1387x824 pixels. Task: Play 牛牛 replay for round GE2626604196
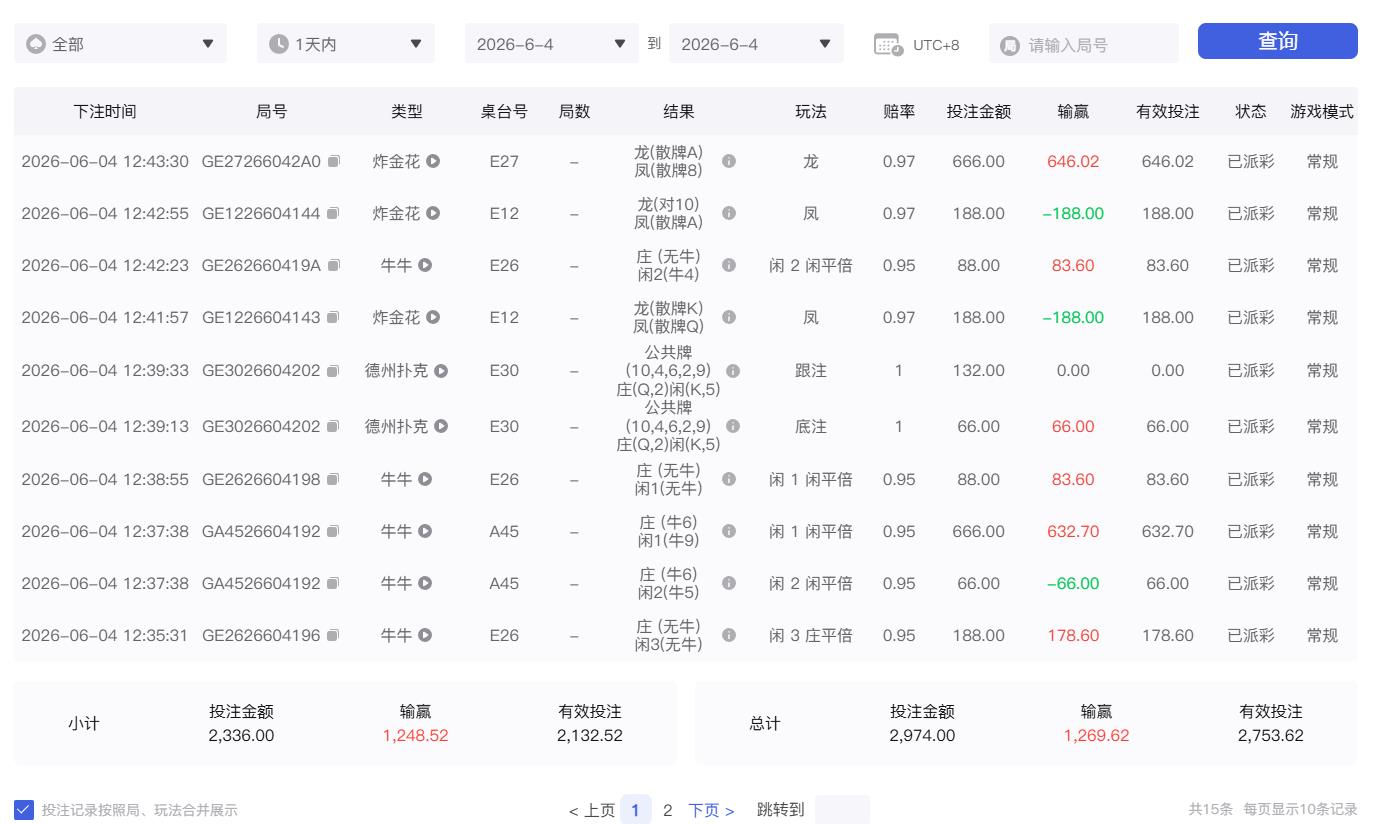(425, 635)
